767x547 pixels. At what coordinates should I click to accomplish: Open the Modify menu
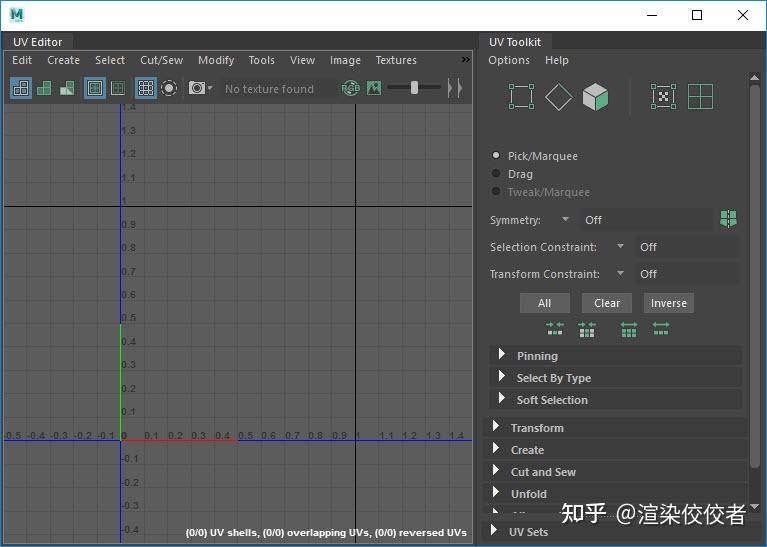point(216,60)
